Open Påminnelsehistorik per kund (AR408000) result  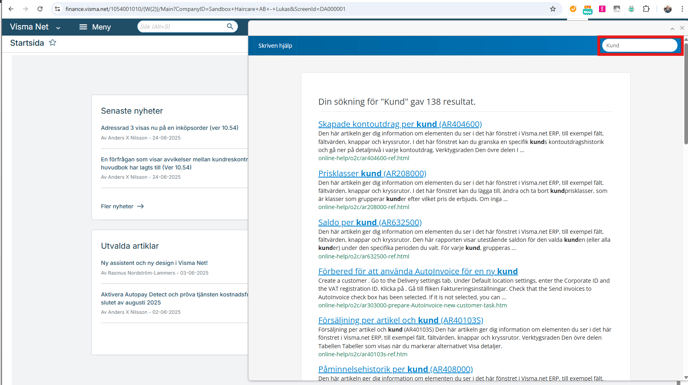point(395,369)
